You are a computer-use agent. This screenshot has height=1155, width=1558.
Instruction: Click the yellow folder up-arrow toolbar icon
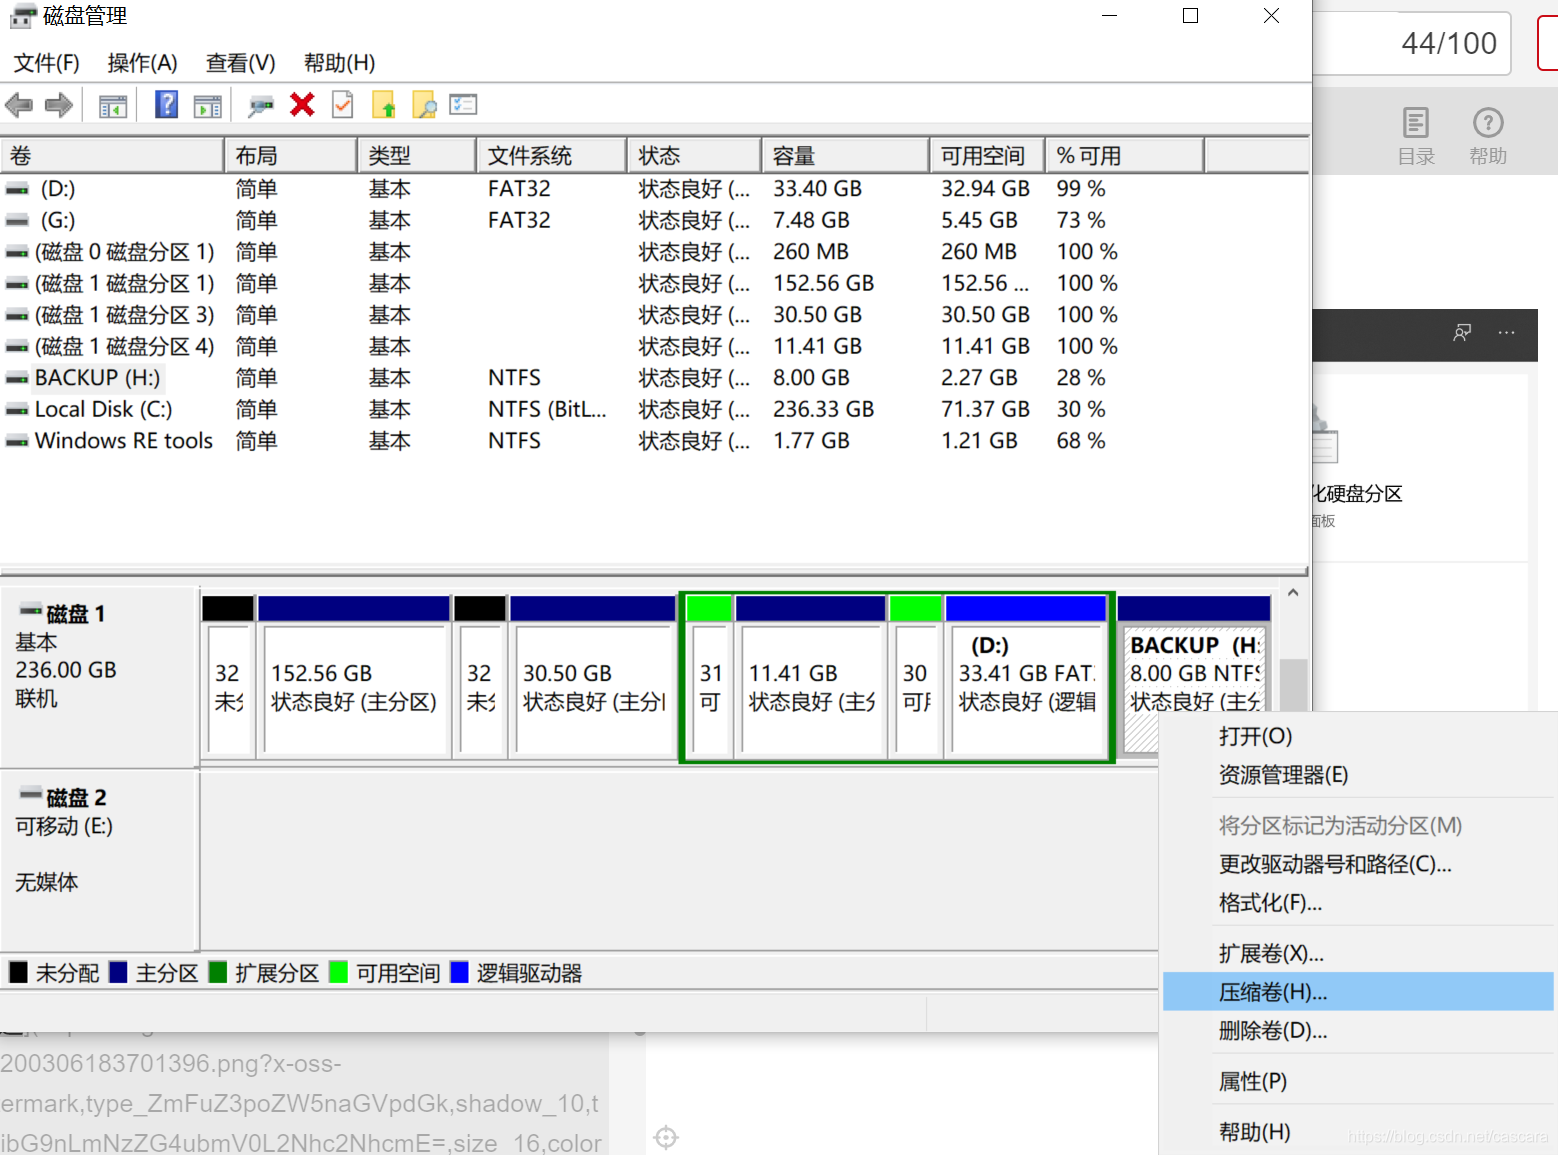pos(384,104)
